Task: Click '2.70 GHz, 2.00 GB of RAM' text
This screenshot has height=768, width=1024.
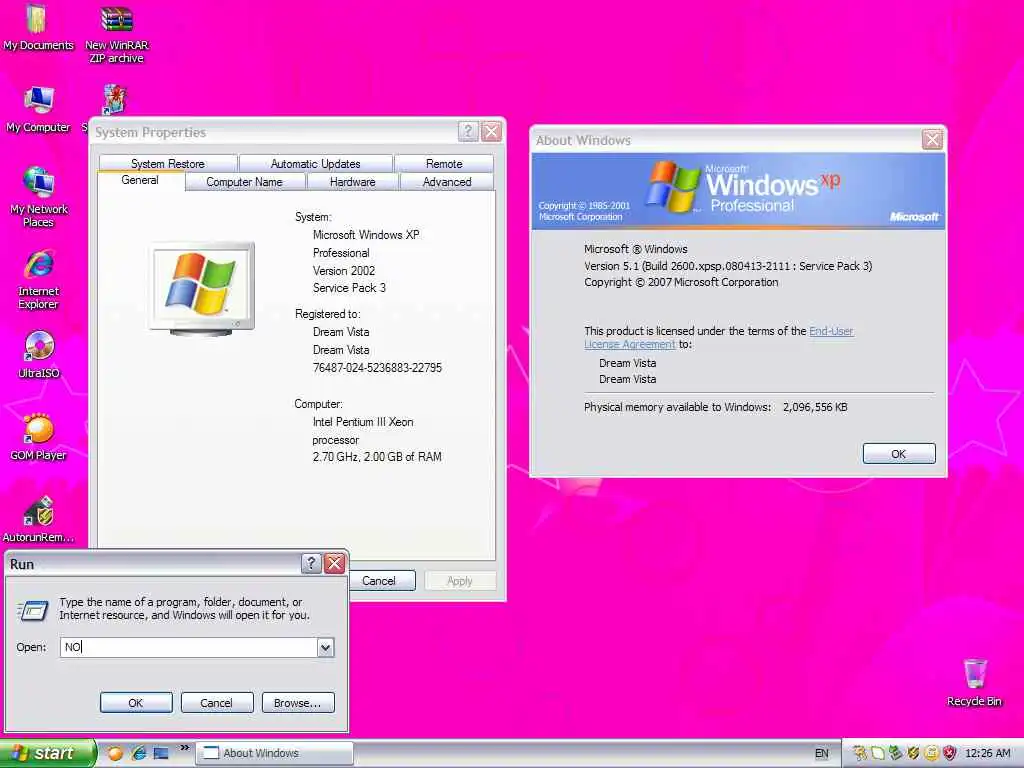Action: coord(377,456)
